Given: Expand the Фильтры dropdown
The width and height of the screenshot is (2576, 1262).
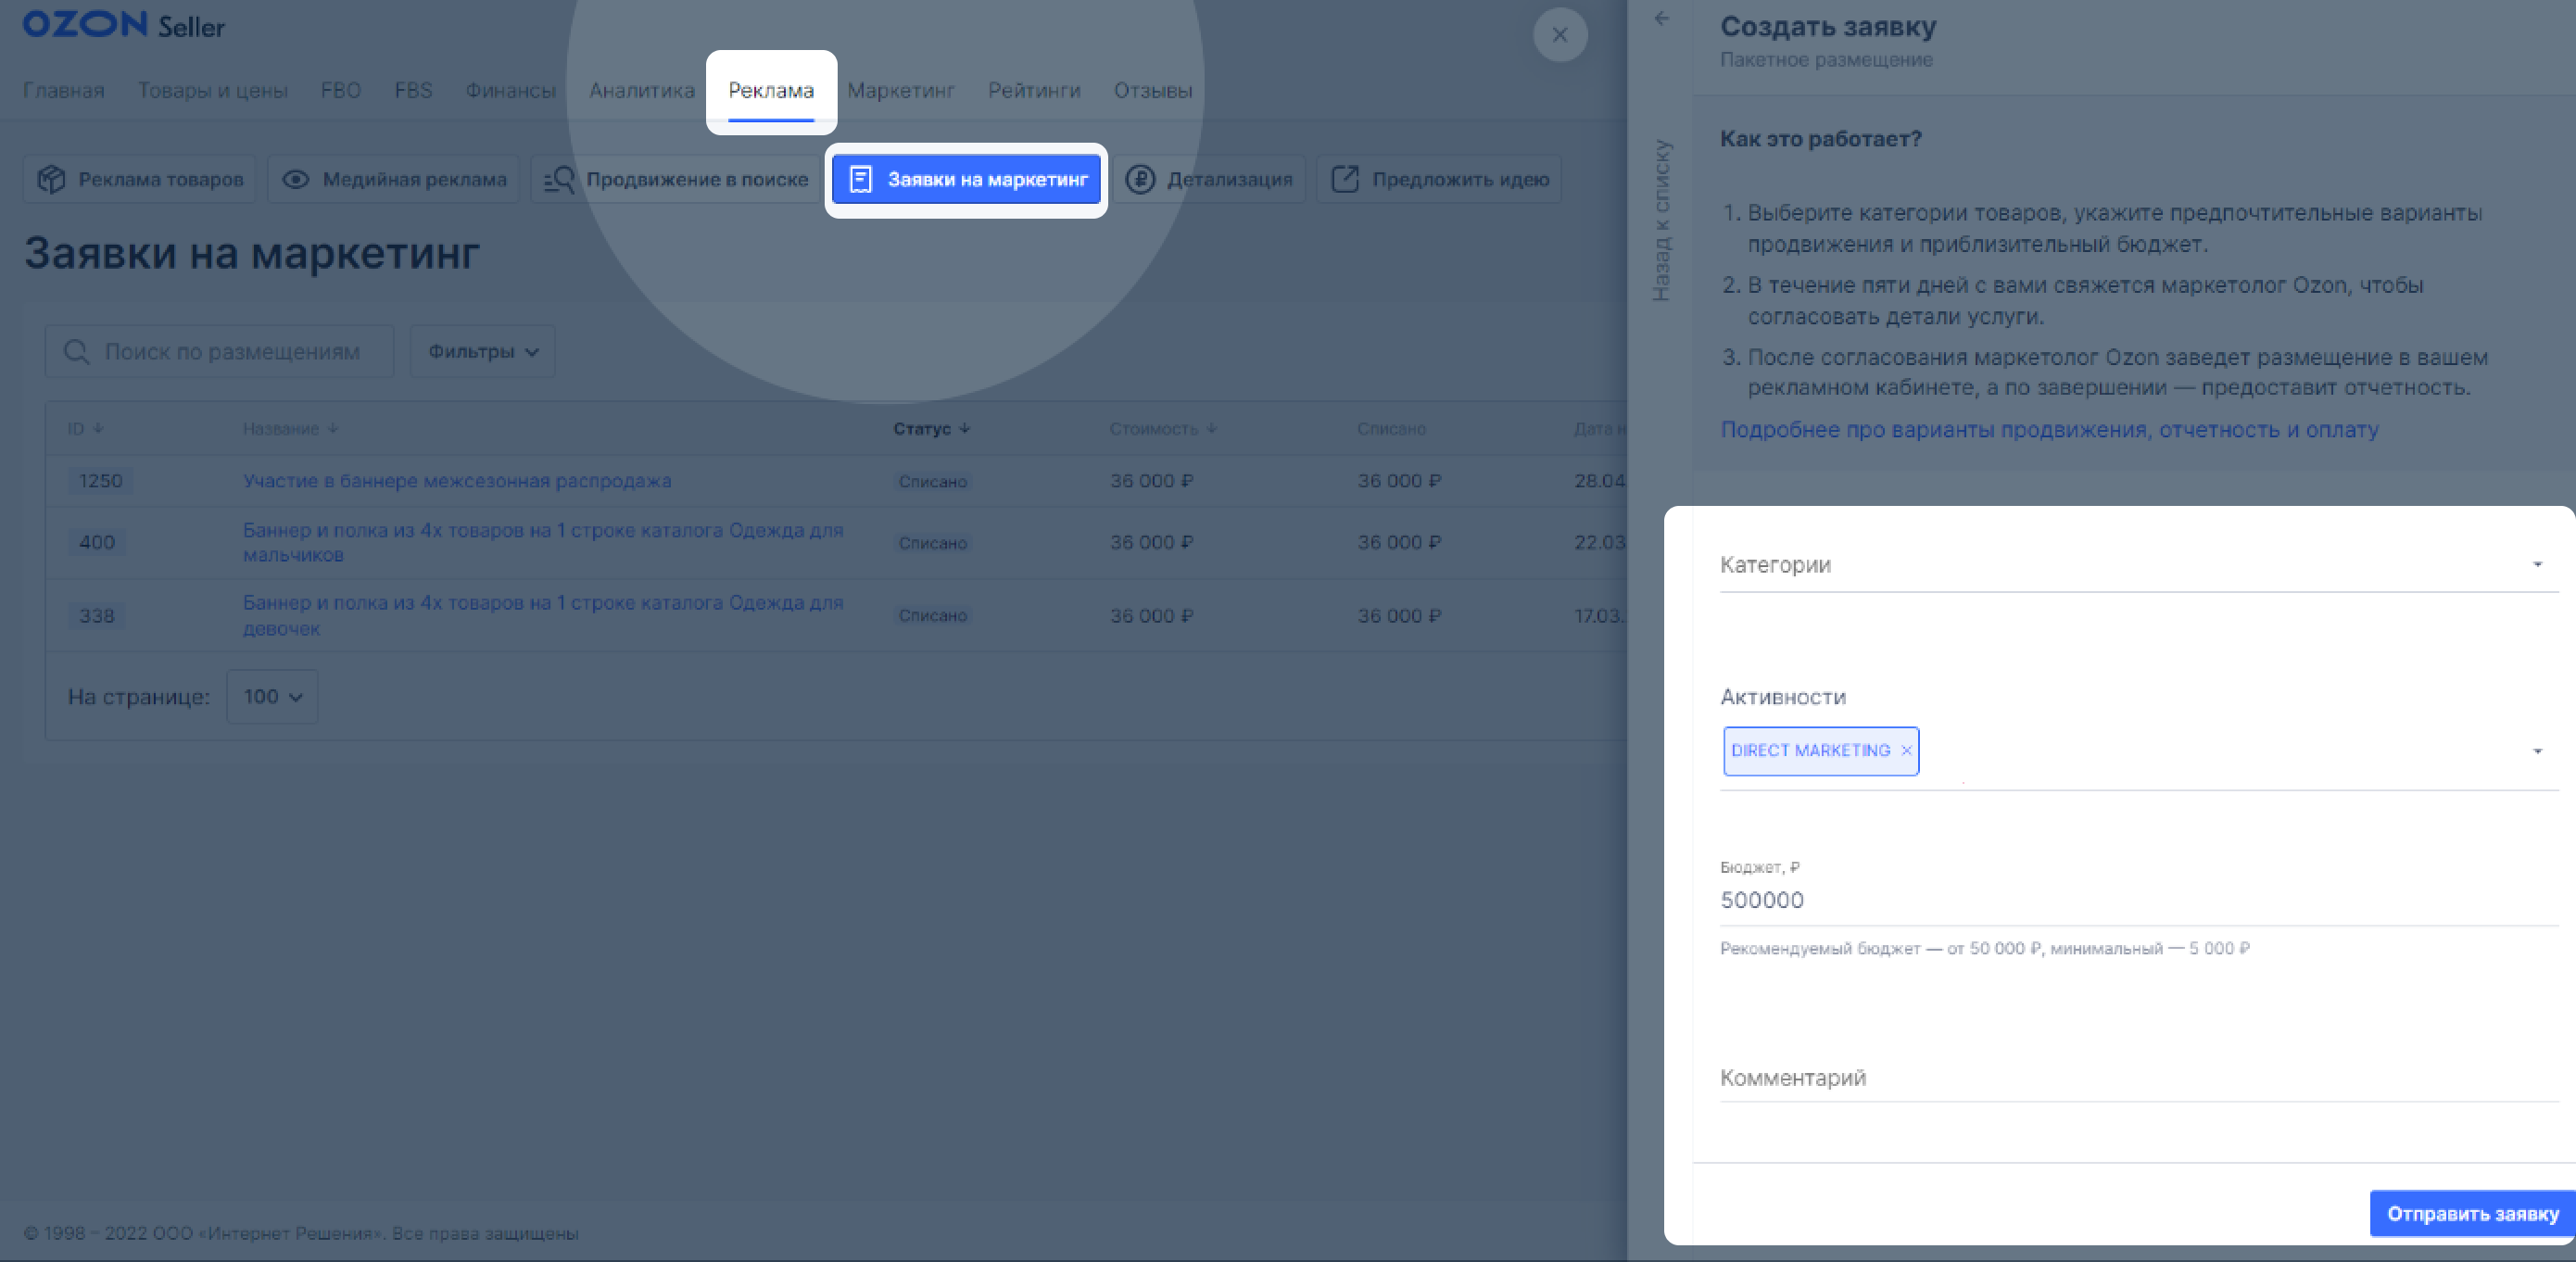Looking at the screenshot, I should [483, 352].
